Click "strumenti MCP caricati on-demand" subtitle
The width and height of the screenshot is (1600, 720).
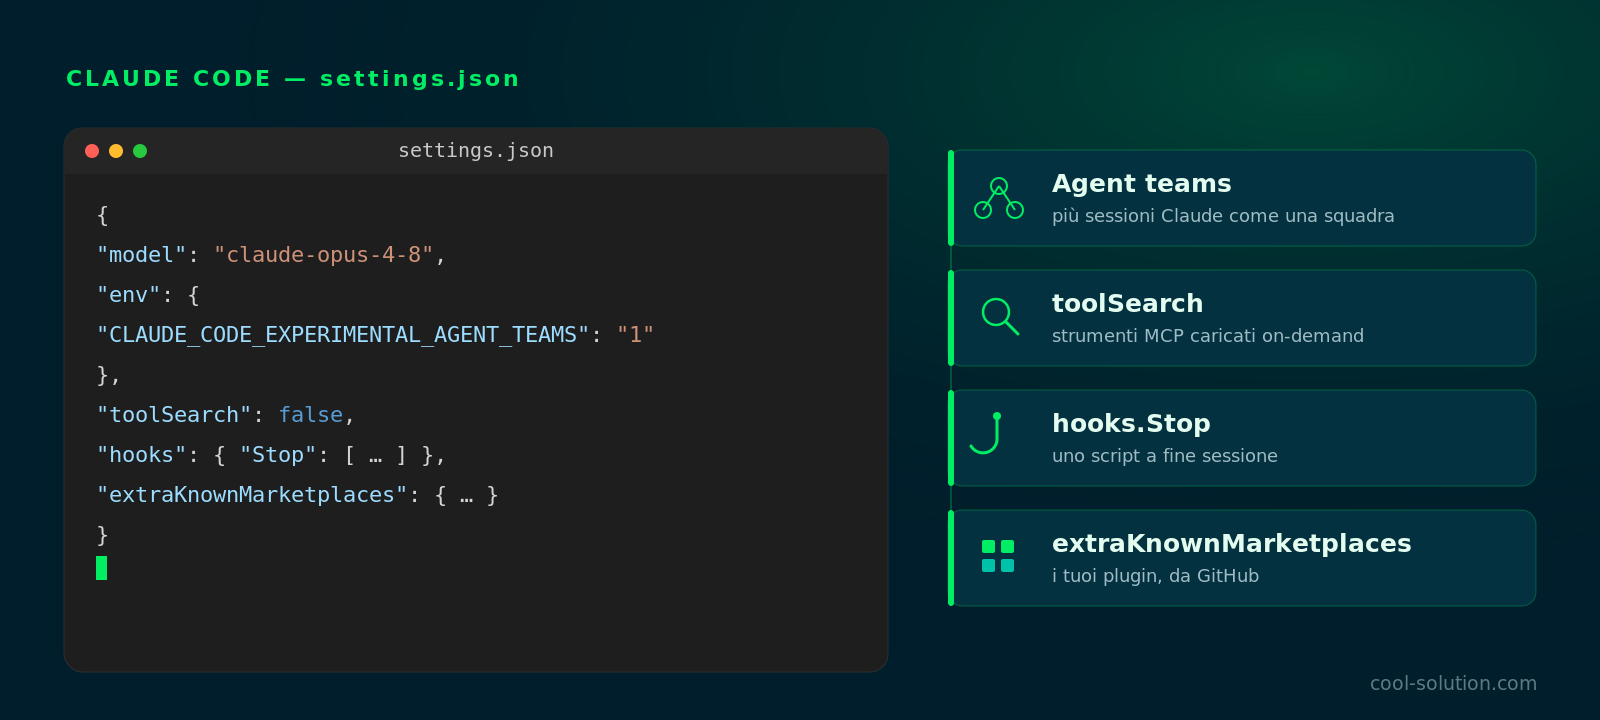tap(1208, 336)
